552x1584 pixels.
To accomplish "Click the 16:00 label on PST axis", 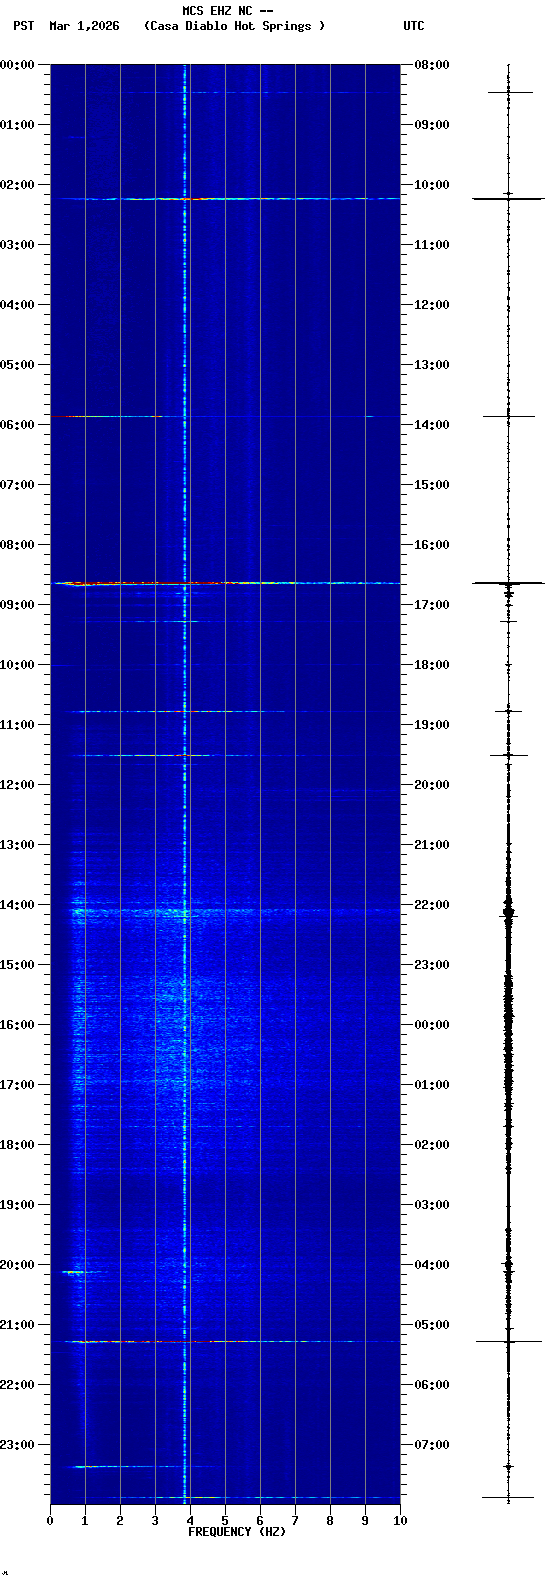I will (17, 1025).
